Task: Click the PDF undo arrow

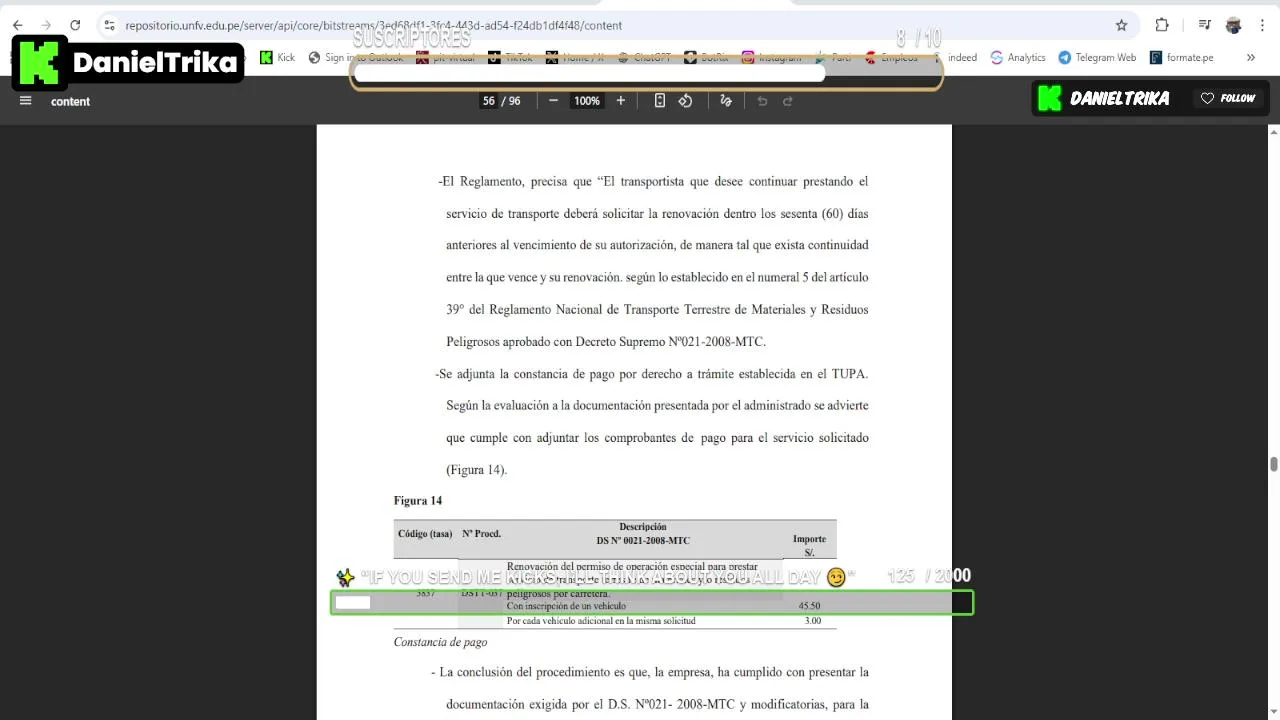Action: (762, 100)
